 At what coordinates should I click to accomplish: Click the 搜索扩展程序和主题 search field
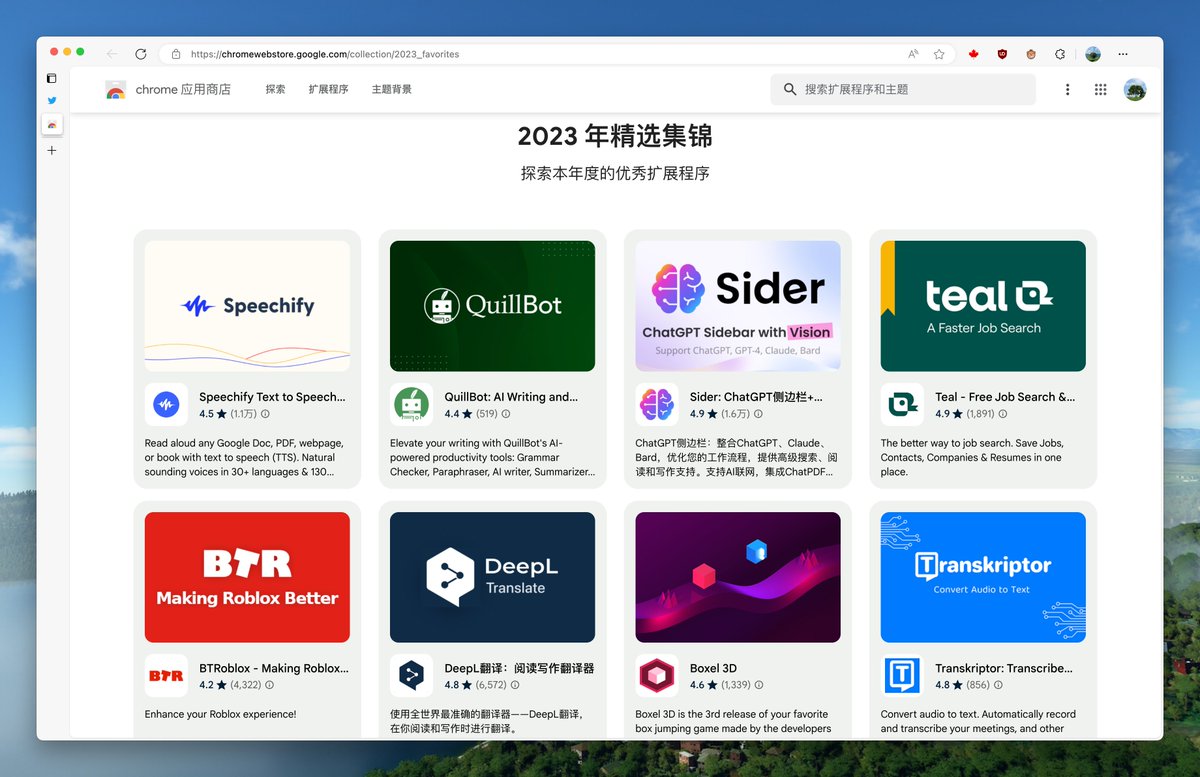click(x=903, y=89)
